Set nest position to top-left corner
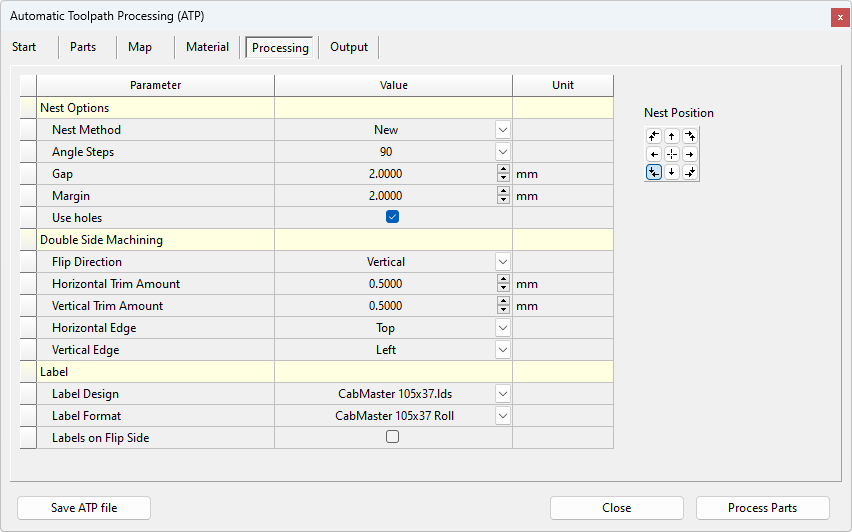Screen dimensions: 852x532 tap(654, 136)
